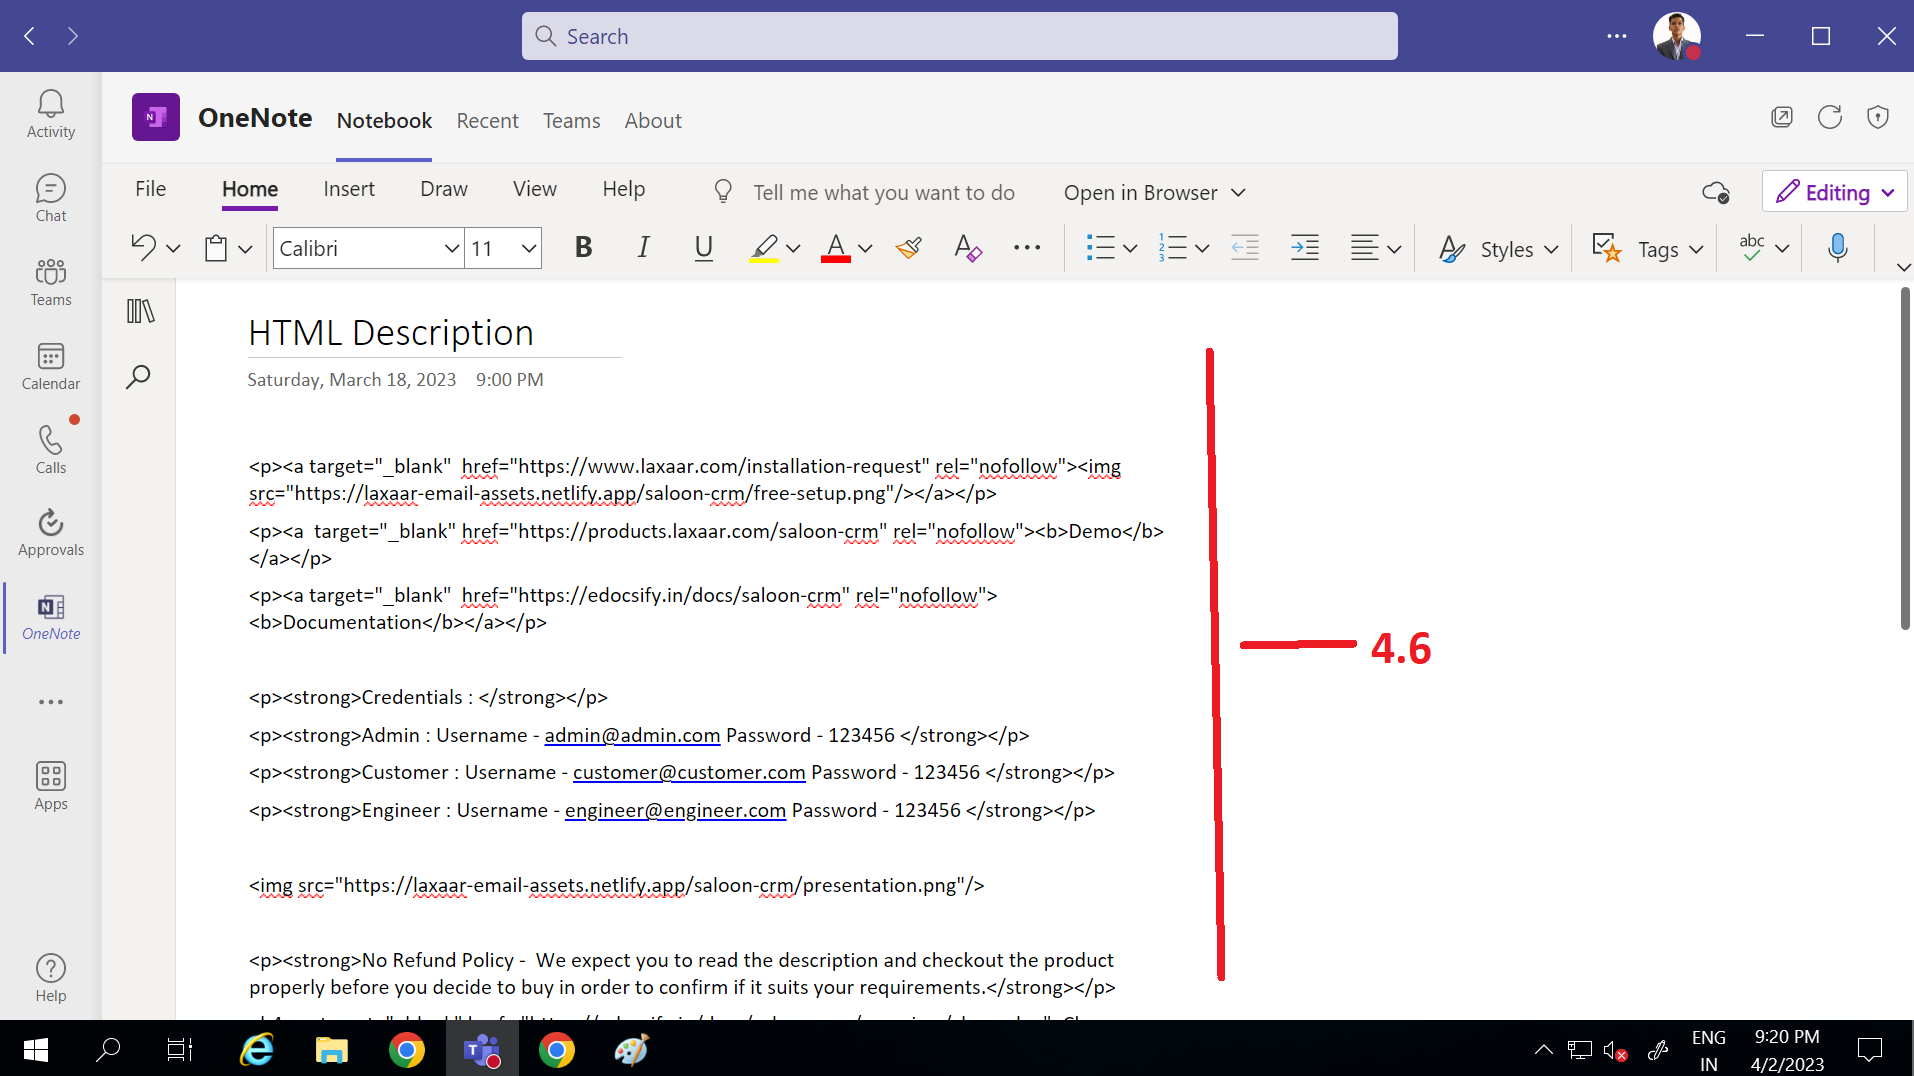Apply the yellow highlight color
This screenshot has height=1076, width=1914.
tap(764, 248)
